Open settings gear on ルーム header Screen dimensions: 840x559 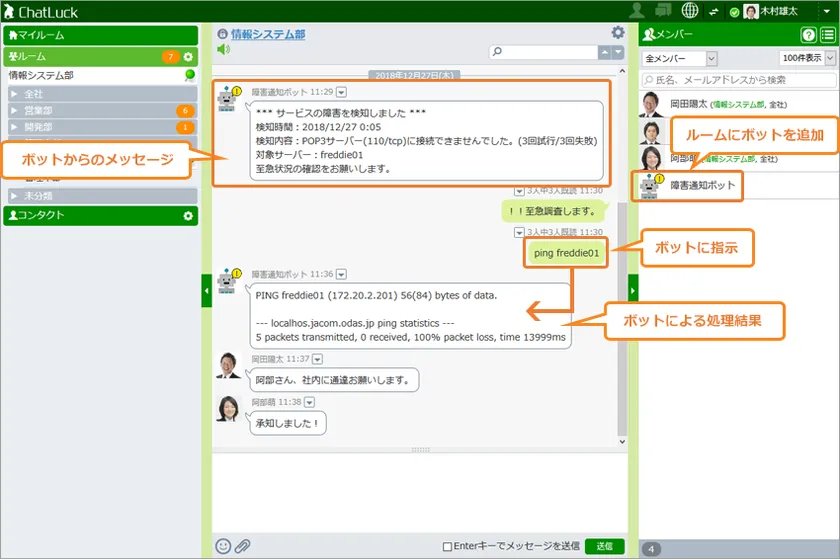[188, 57]
